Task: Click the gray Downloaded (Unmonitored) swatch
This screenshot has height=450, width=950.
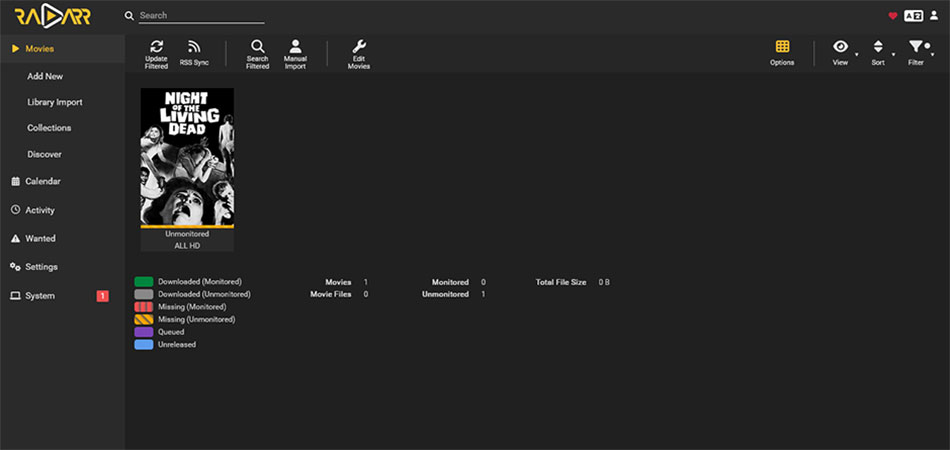Action: point(144,294)
